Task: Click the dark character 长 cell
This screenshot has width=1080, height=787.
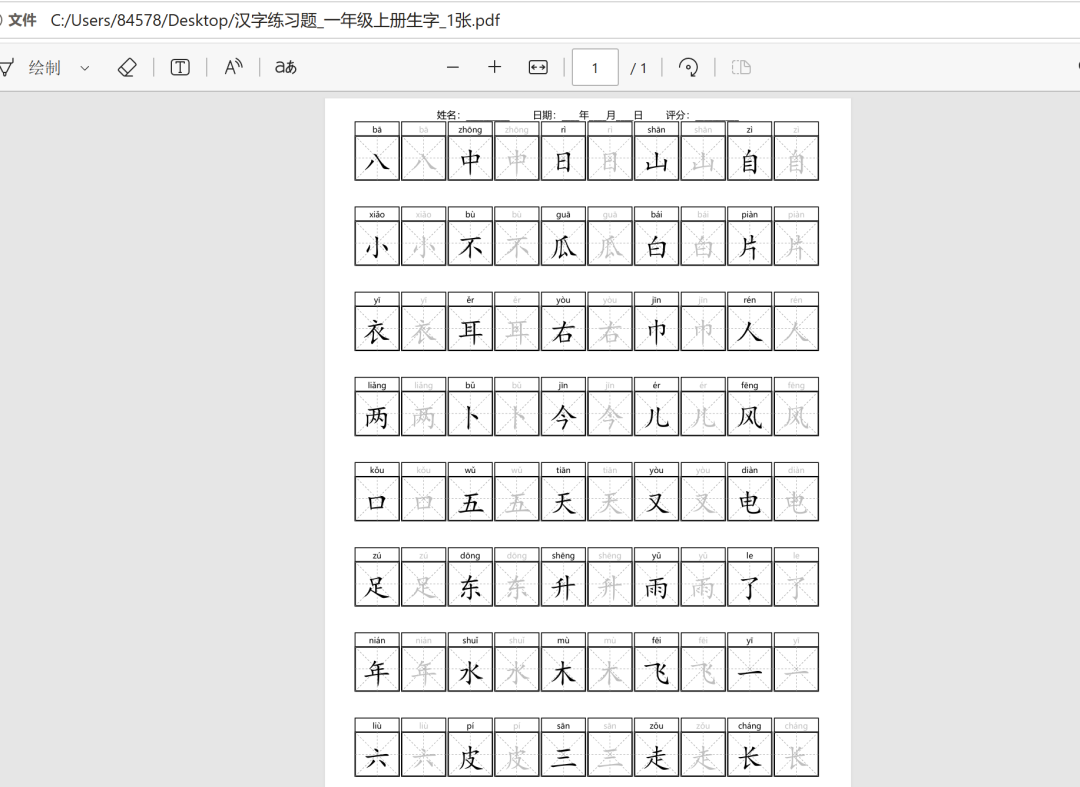Action: tap(749, 755)
